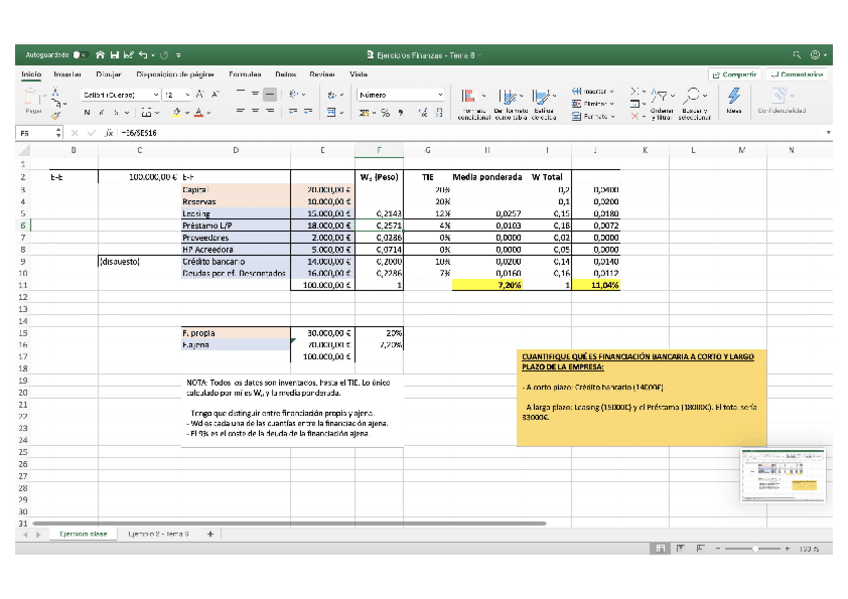
Task: Click the Ideas lightning bolt icon
Action: click(x=734, y=96)
